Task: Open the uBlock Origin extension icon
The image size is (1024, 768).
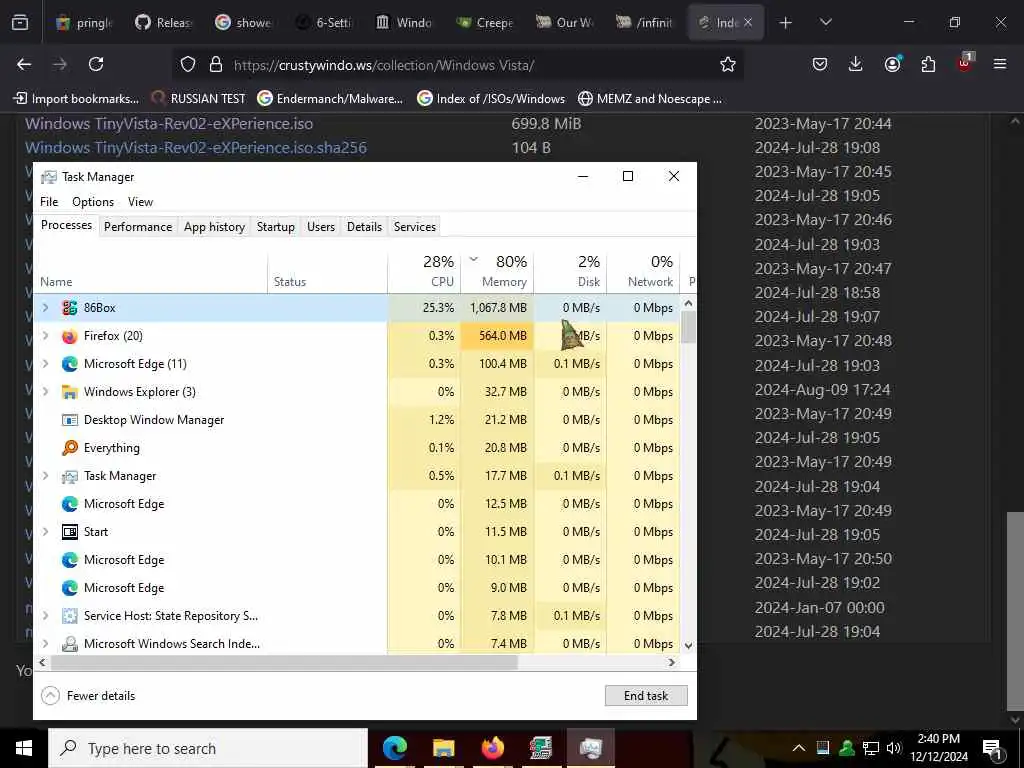Action: click(965, 63)
